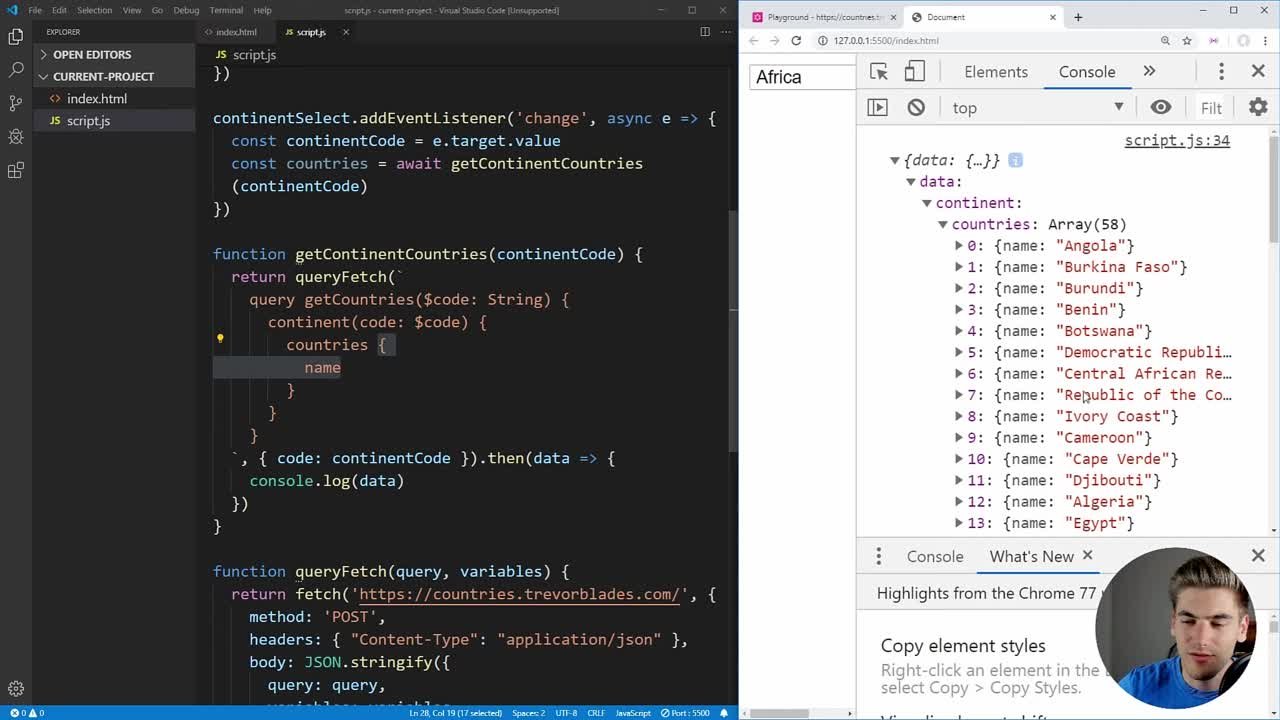Toggle the DevTools device toolbar
Image resolution: width=1280 pixels, height=720 pixels.
point(914,71)
